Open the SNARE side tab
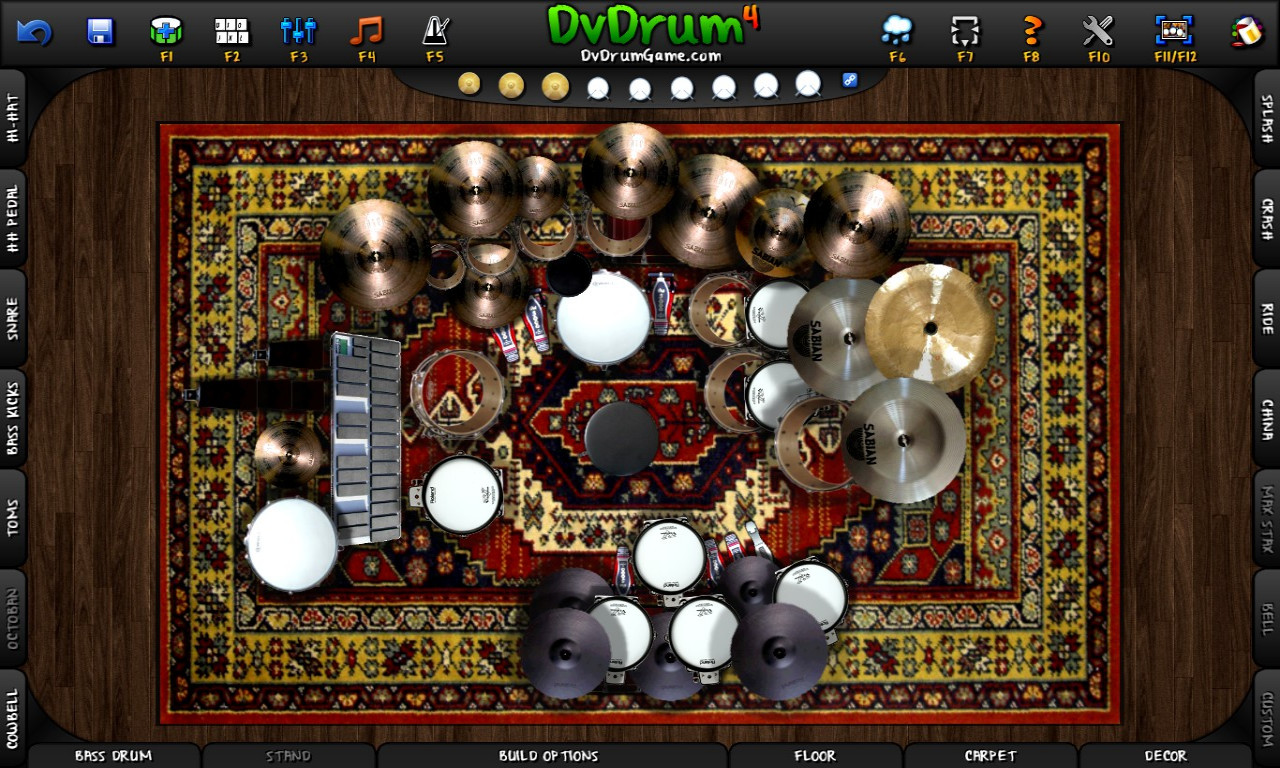Viewport: 1280px width, 768px height. tap(13, 318)
